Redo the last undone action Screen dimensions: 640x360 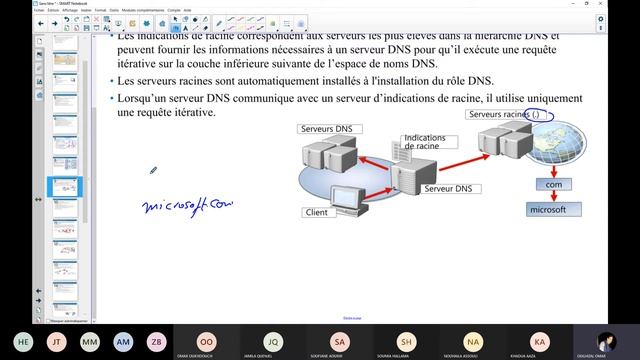76,19
